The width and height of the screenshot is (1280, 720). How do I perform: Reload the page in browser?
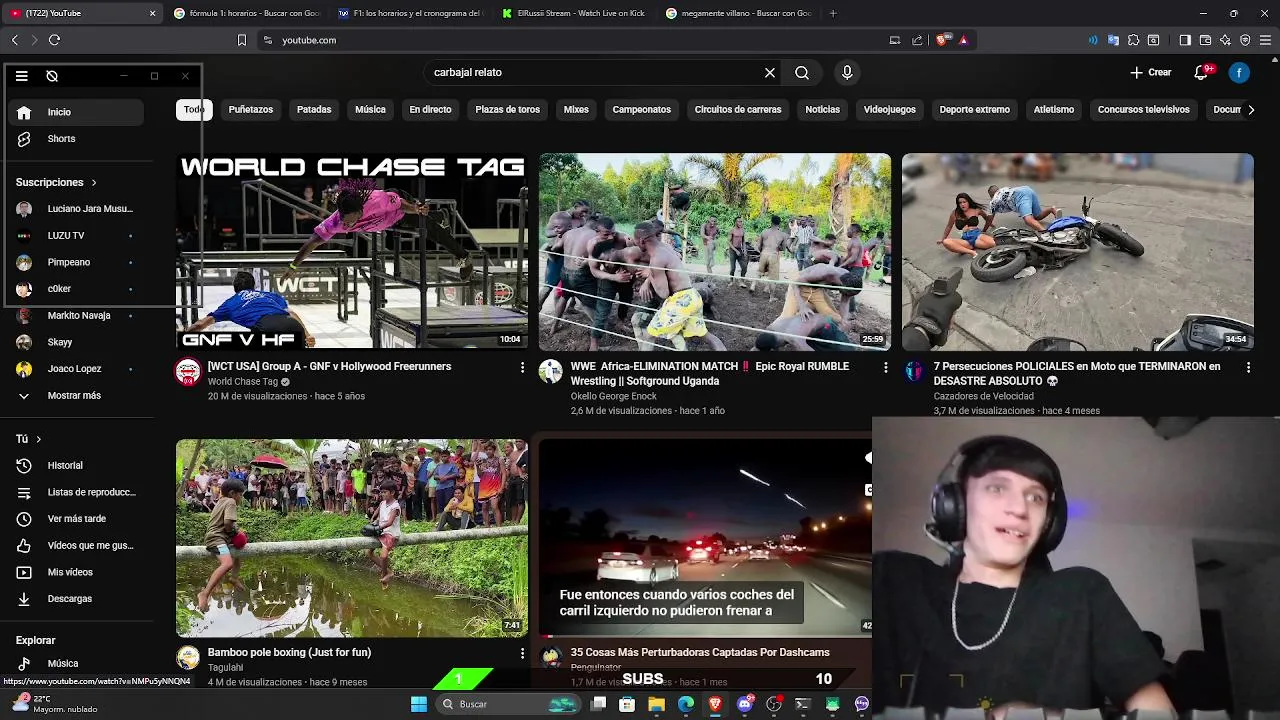54,40
